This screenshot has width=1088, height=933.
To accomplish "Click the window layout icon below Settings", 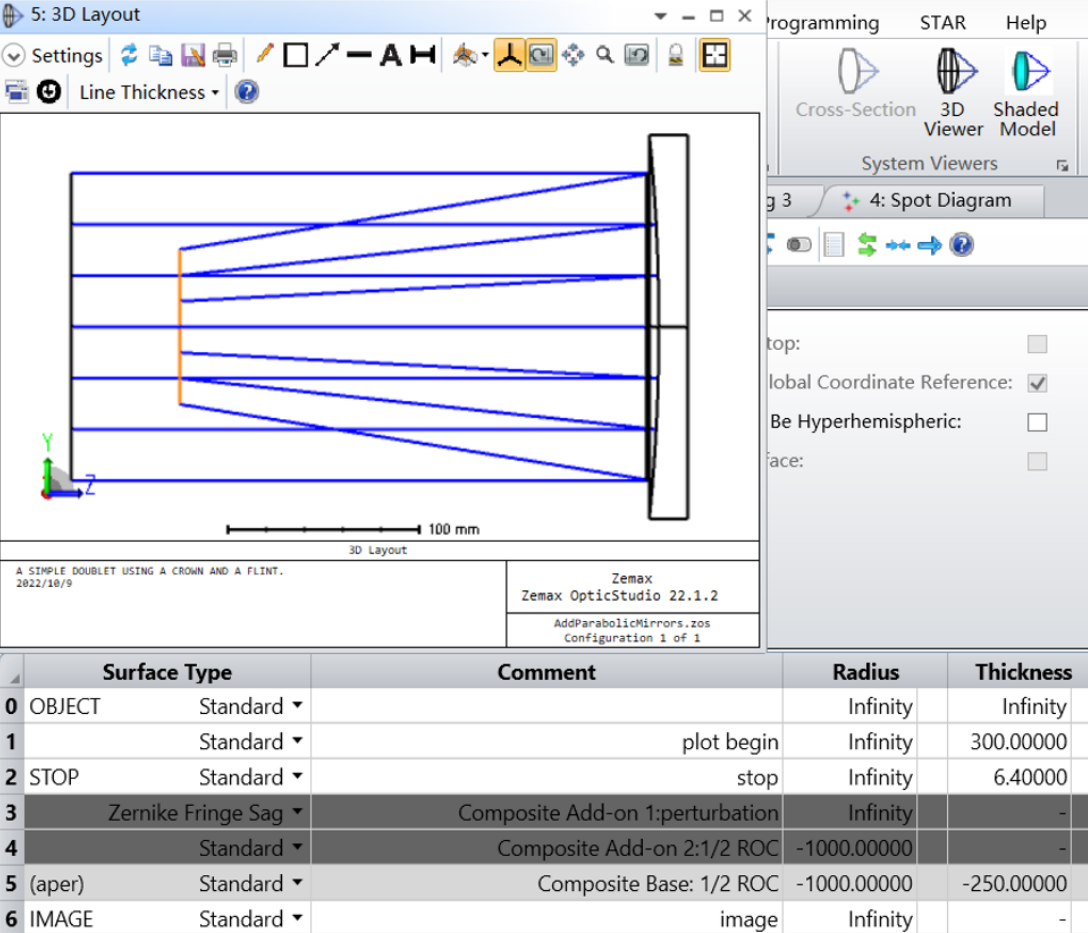I will tap(16, 92).
